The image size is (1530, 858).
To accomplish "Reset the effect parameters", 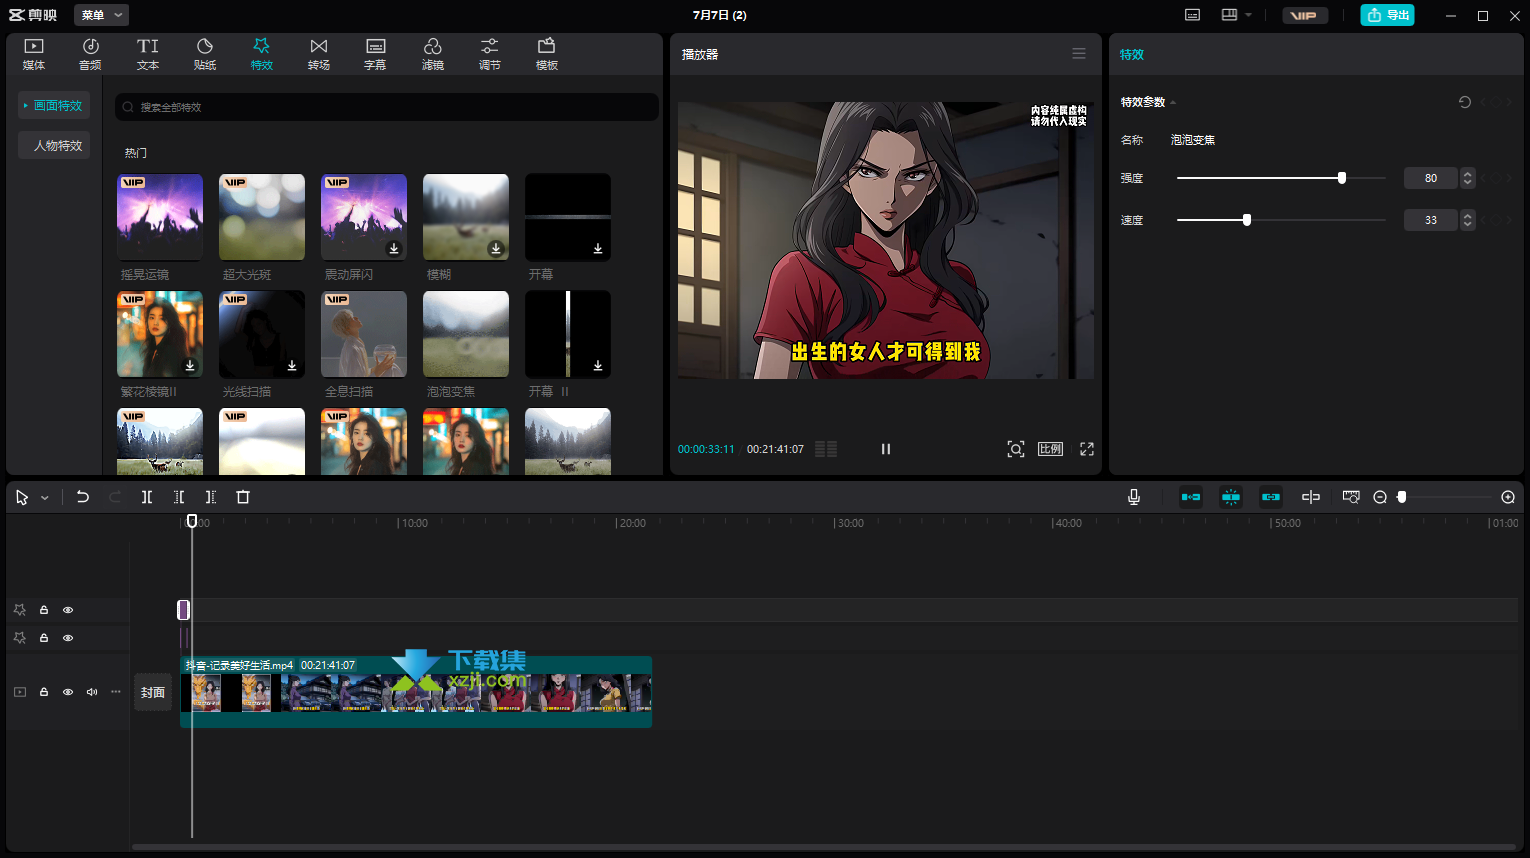I will [x=1465, y=102].
